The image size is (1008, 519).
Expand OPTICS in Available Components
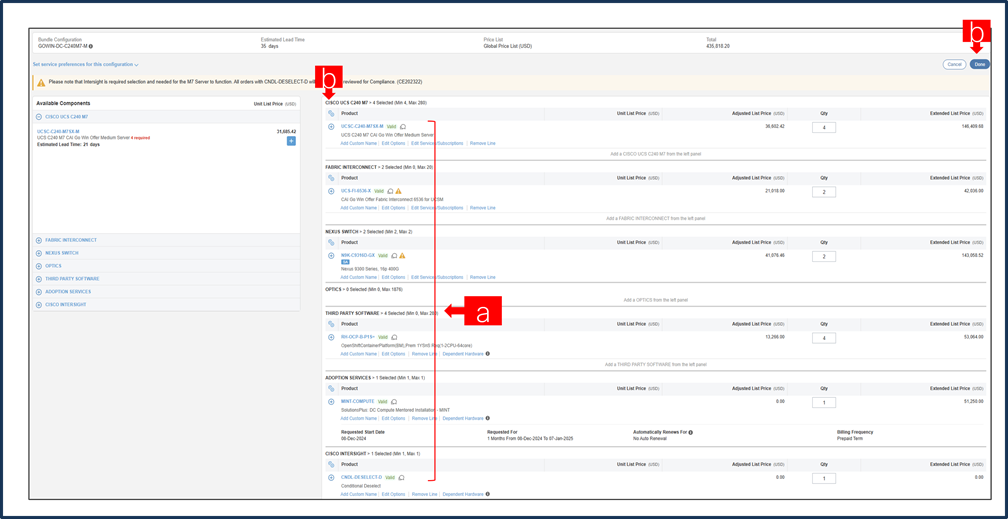39,266
